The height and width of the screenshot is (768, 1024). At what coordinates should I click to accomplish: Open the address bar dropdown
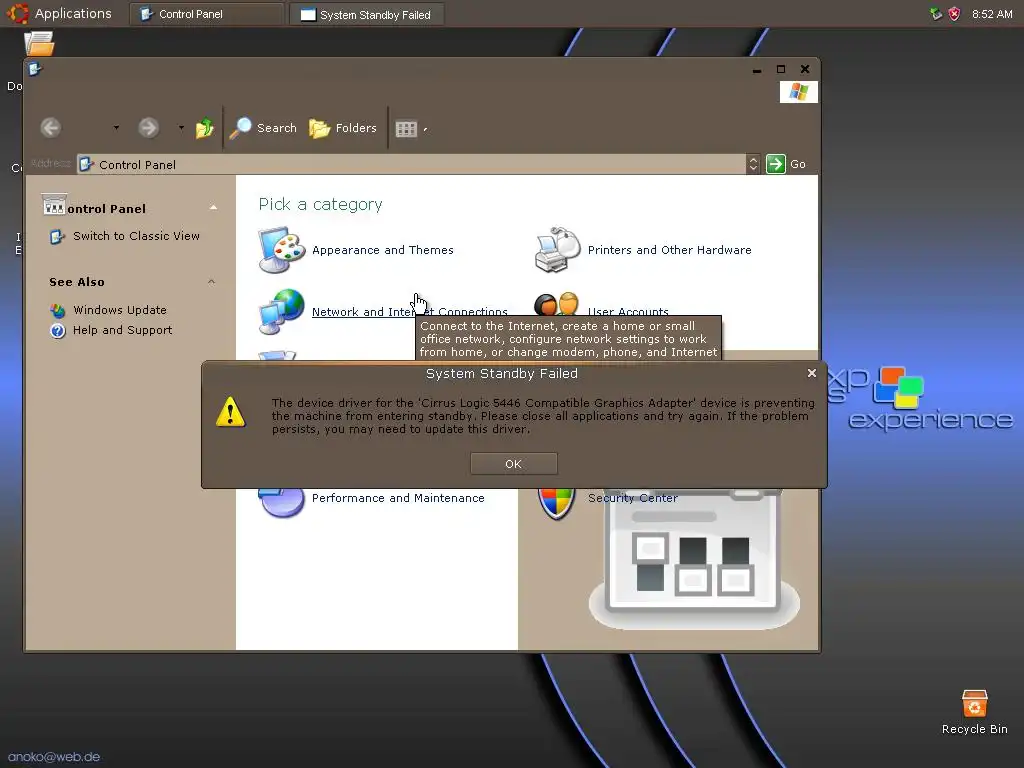pyautogui.click(x=753, y=165)
